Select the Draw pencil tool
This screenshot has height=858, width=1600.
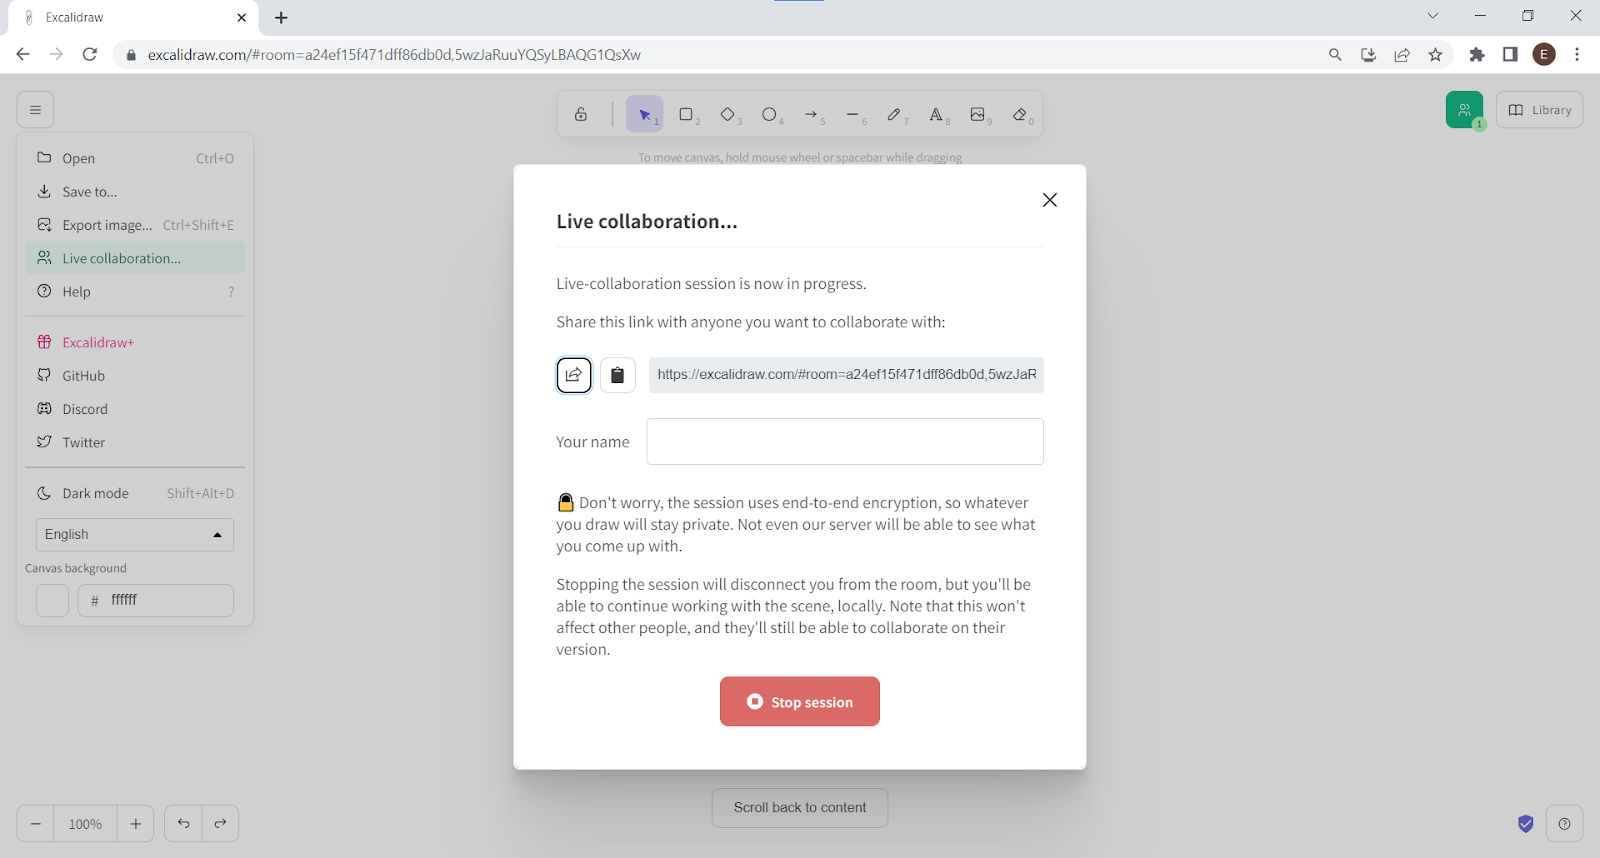[895, 114]
